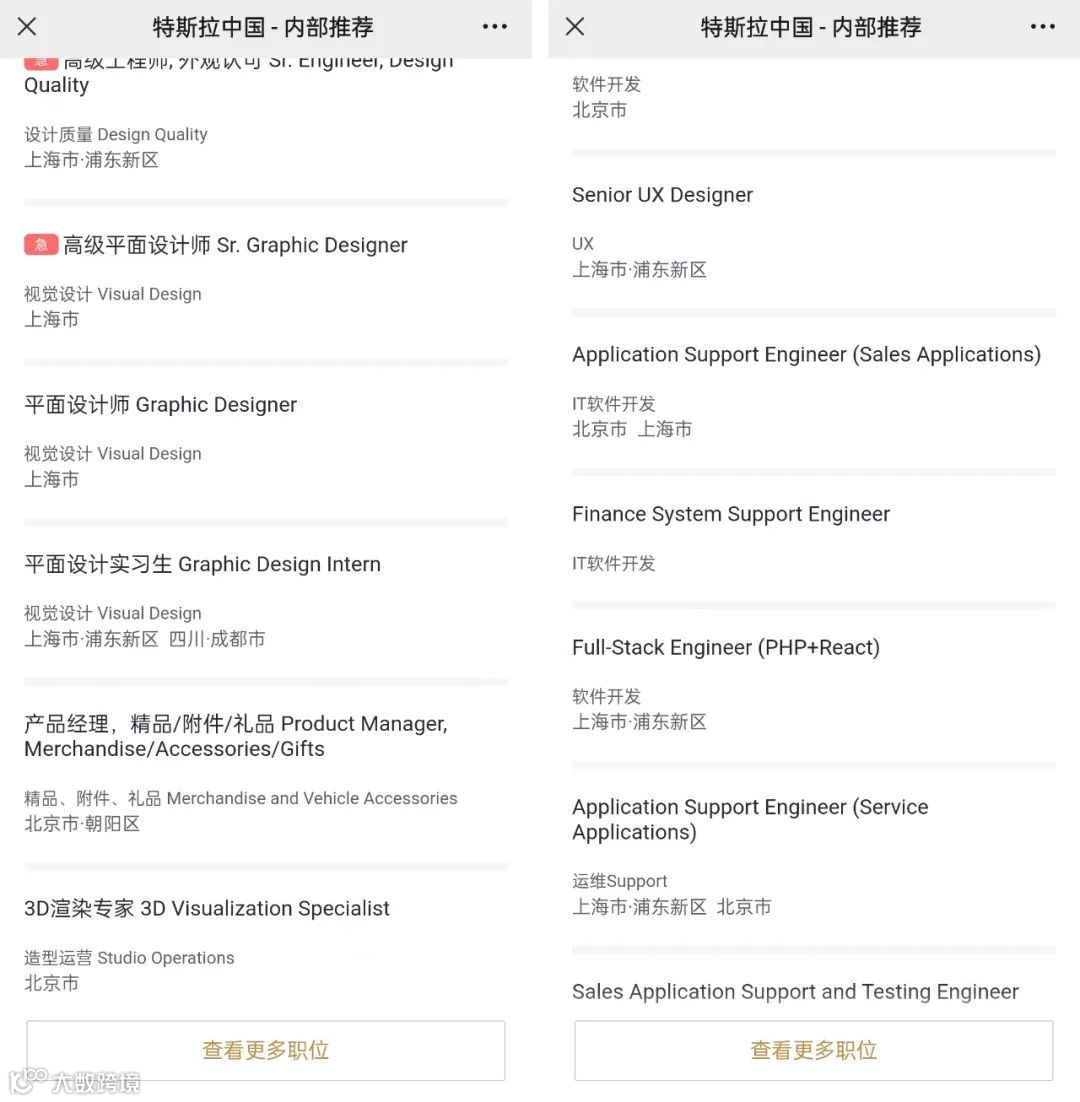Screen dimensions: 1080x1102
Task: Click UX category under Senior UX Designer
Action: 583,244
